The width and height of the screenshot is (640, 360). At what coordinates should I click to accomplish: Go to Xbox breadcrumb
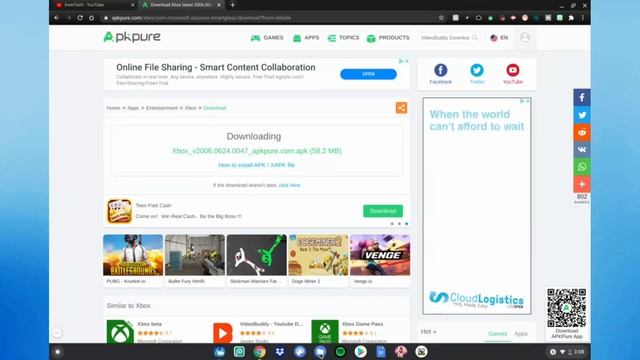(x=190, y=108)
